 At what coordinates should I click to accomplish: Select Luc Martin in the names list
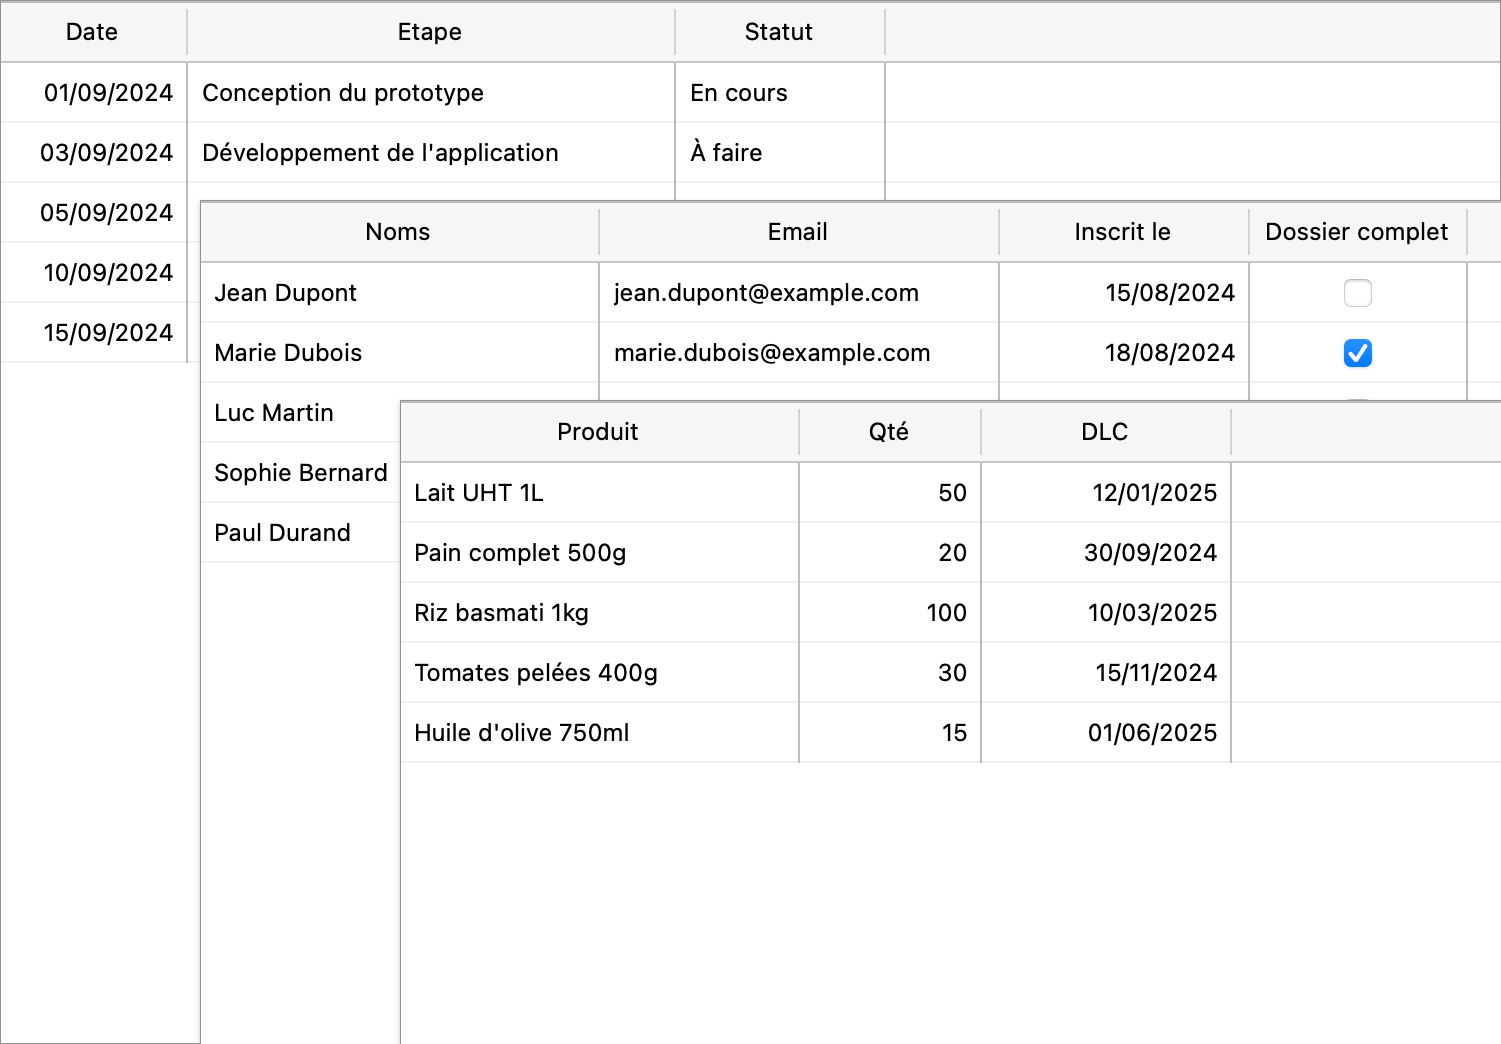(274, 413)
